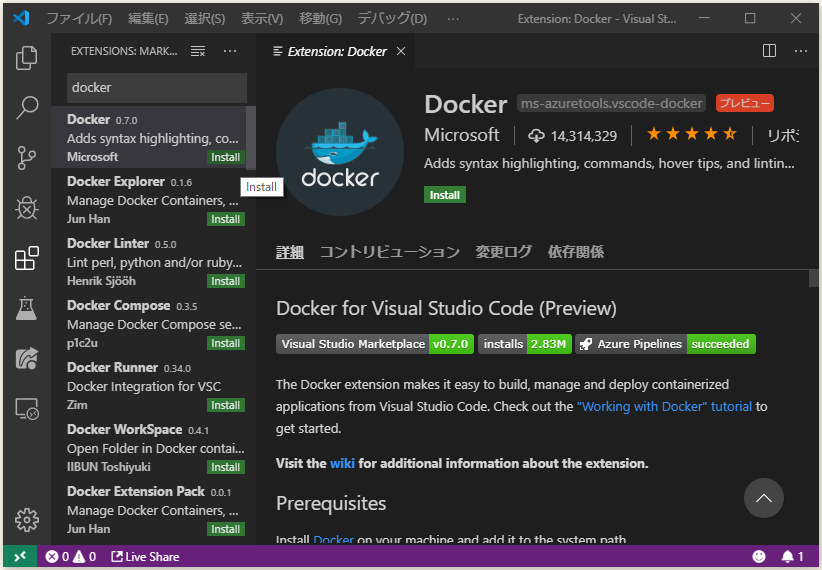
Task: Click the Visual Studio Marketplace v0.7.0 badge
Action: (375, 344)
